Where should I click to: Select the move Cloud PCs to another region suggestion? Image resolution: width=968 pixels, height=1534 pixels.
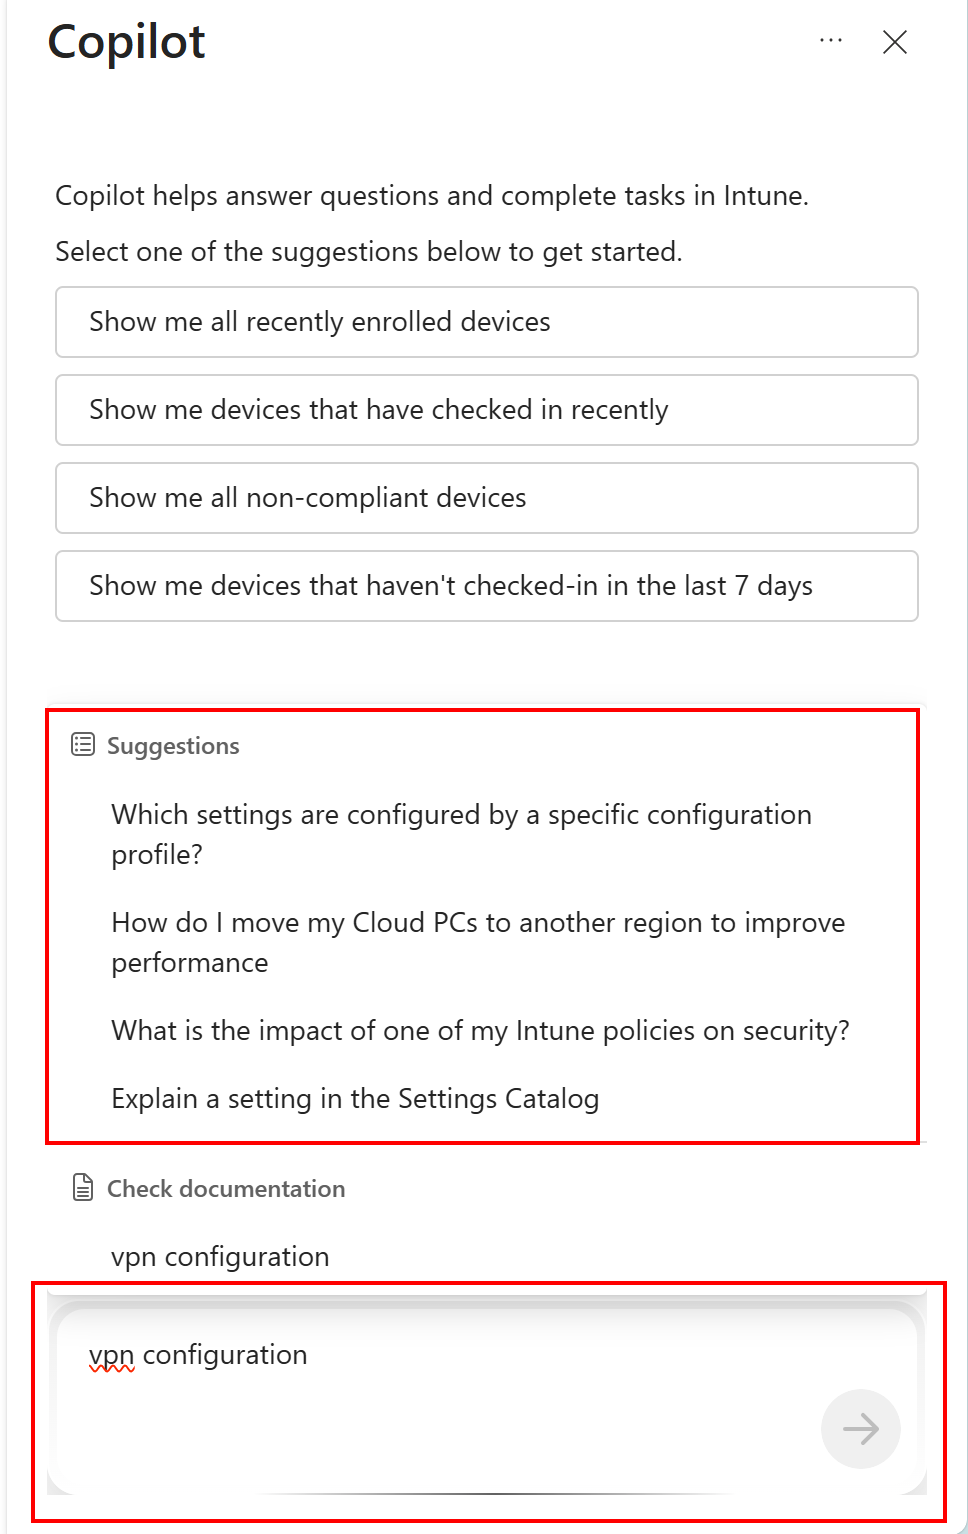tap(477, 942)
